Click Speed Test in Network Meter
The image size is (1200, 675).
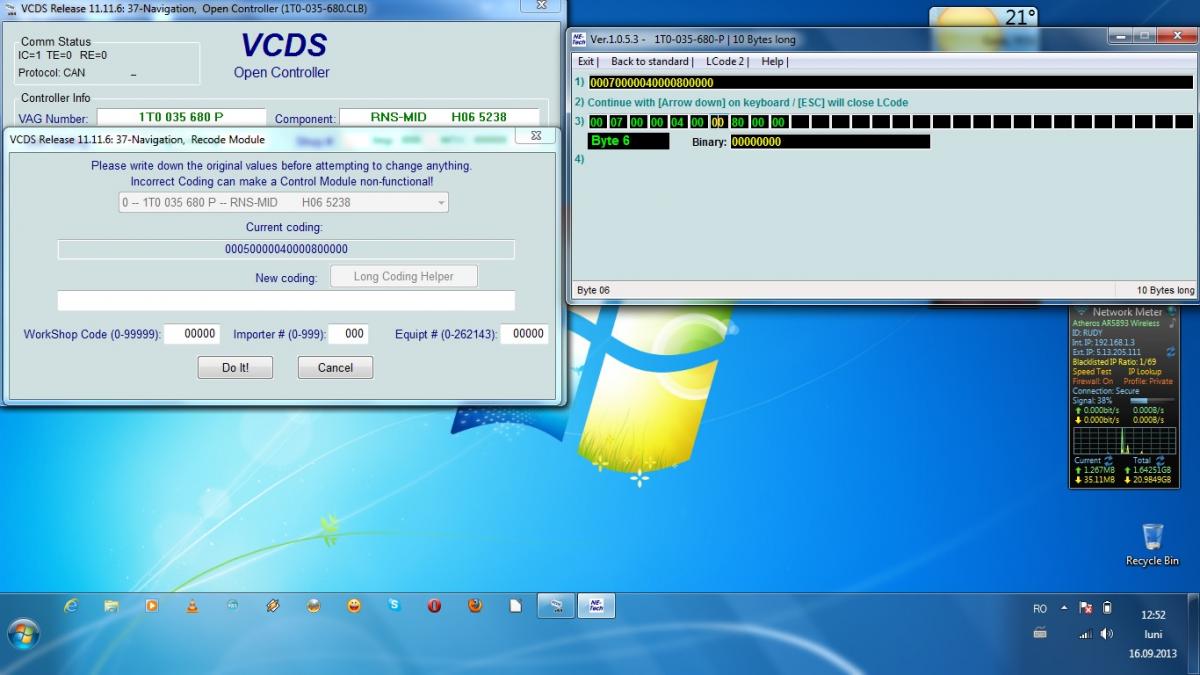point(1092,371)
